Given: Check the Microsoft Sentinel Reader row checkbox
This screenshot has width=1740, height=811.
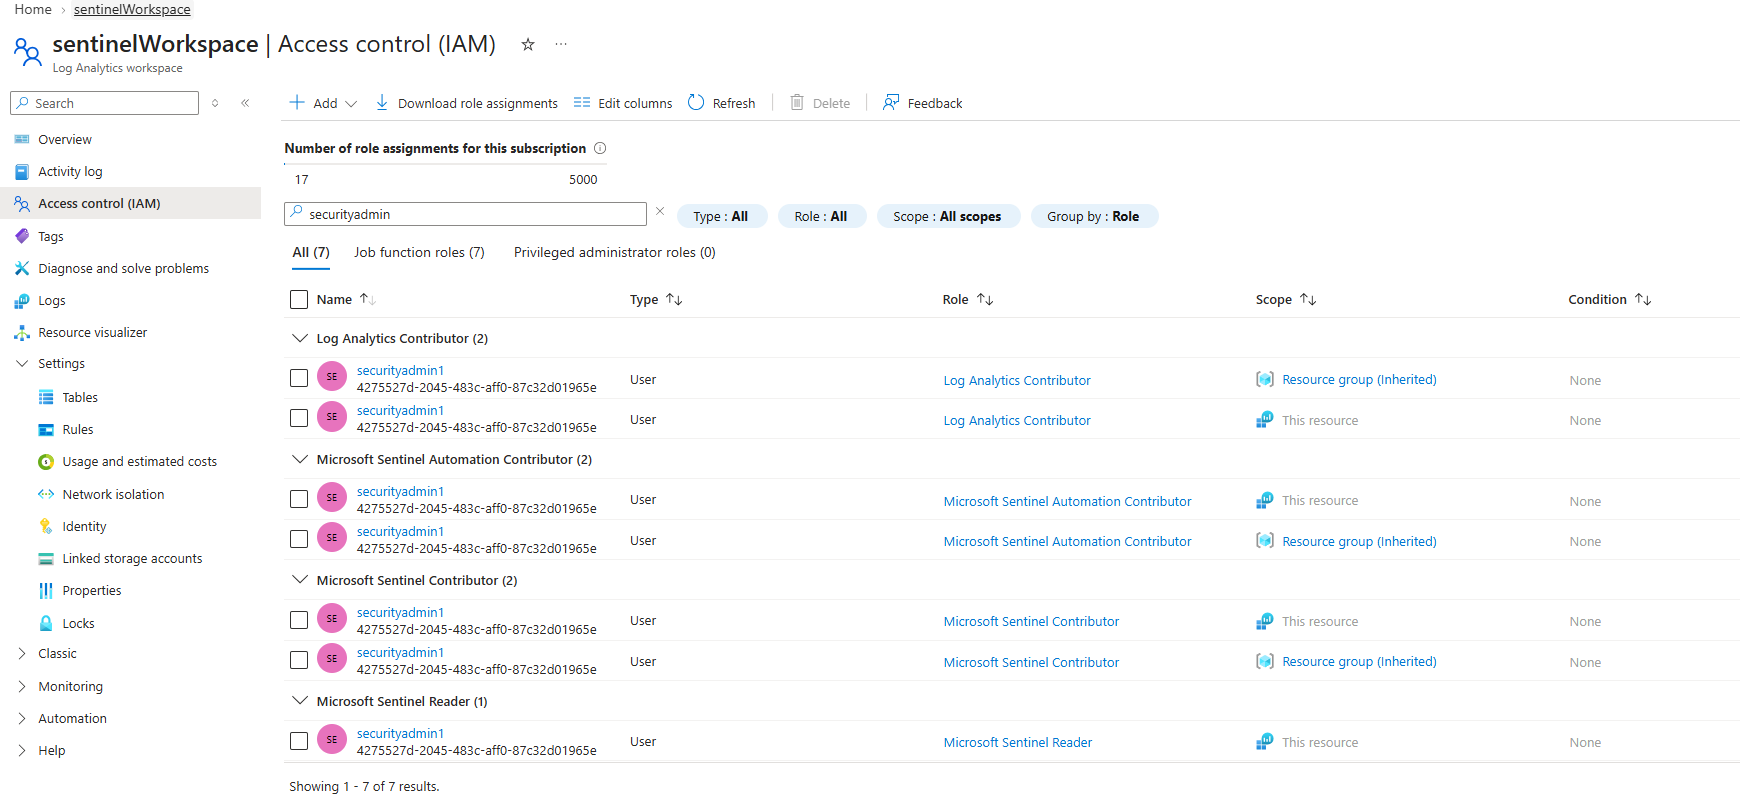Looking at the screenshot, I should coord(299,741).
